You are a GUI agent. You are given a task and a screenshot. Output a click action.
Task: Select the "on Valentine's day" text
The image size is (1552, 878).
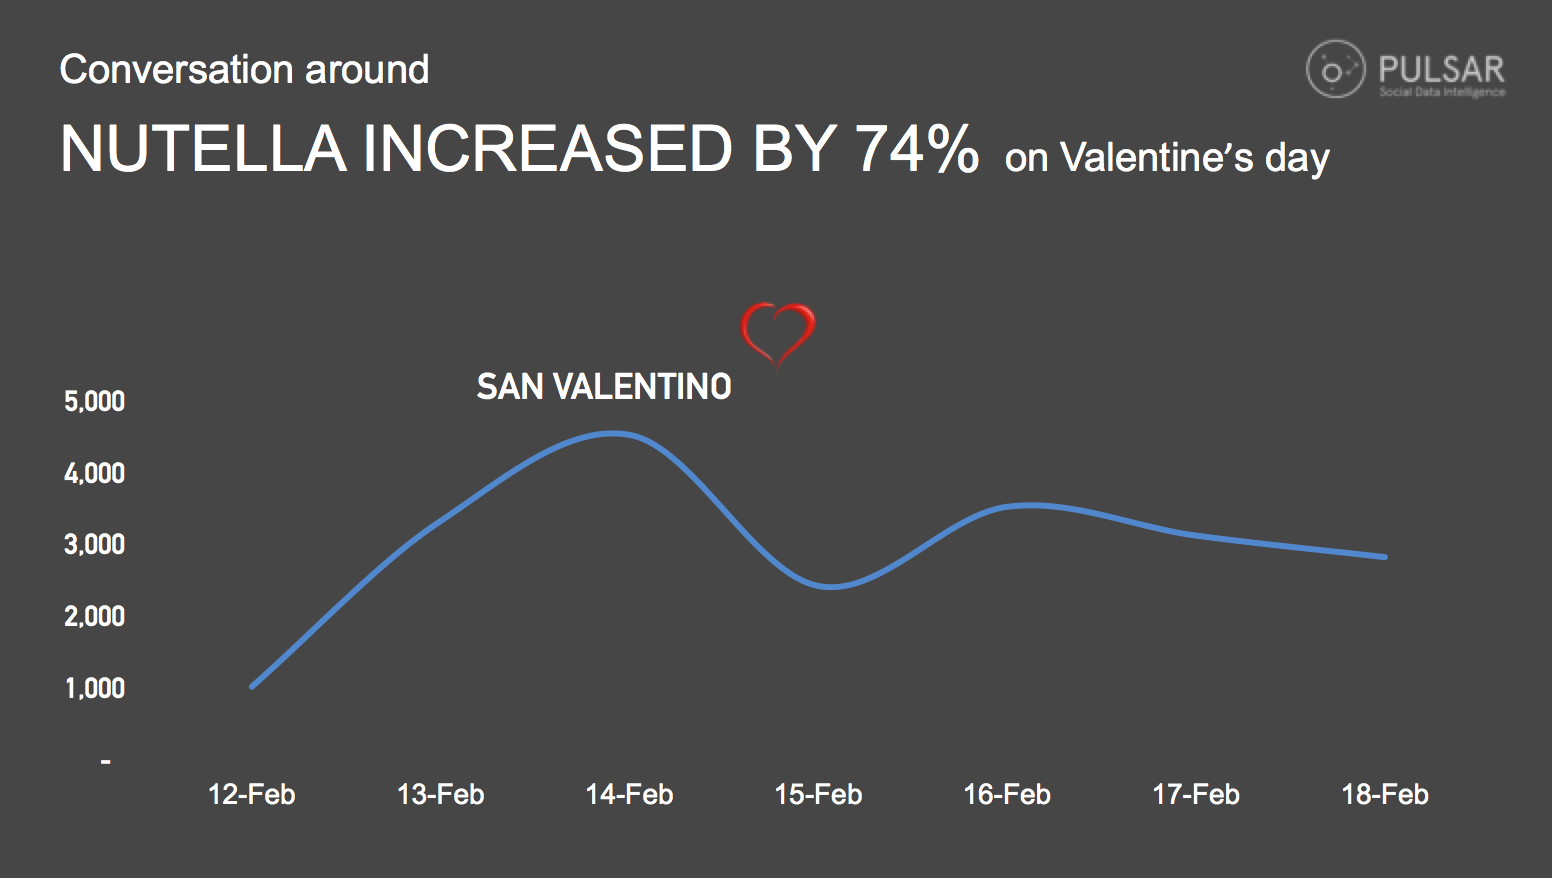tap(1166, 158)
